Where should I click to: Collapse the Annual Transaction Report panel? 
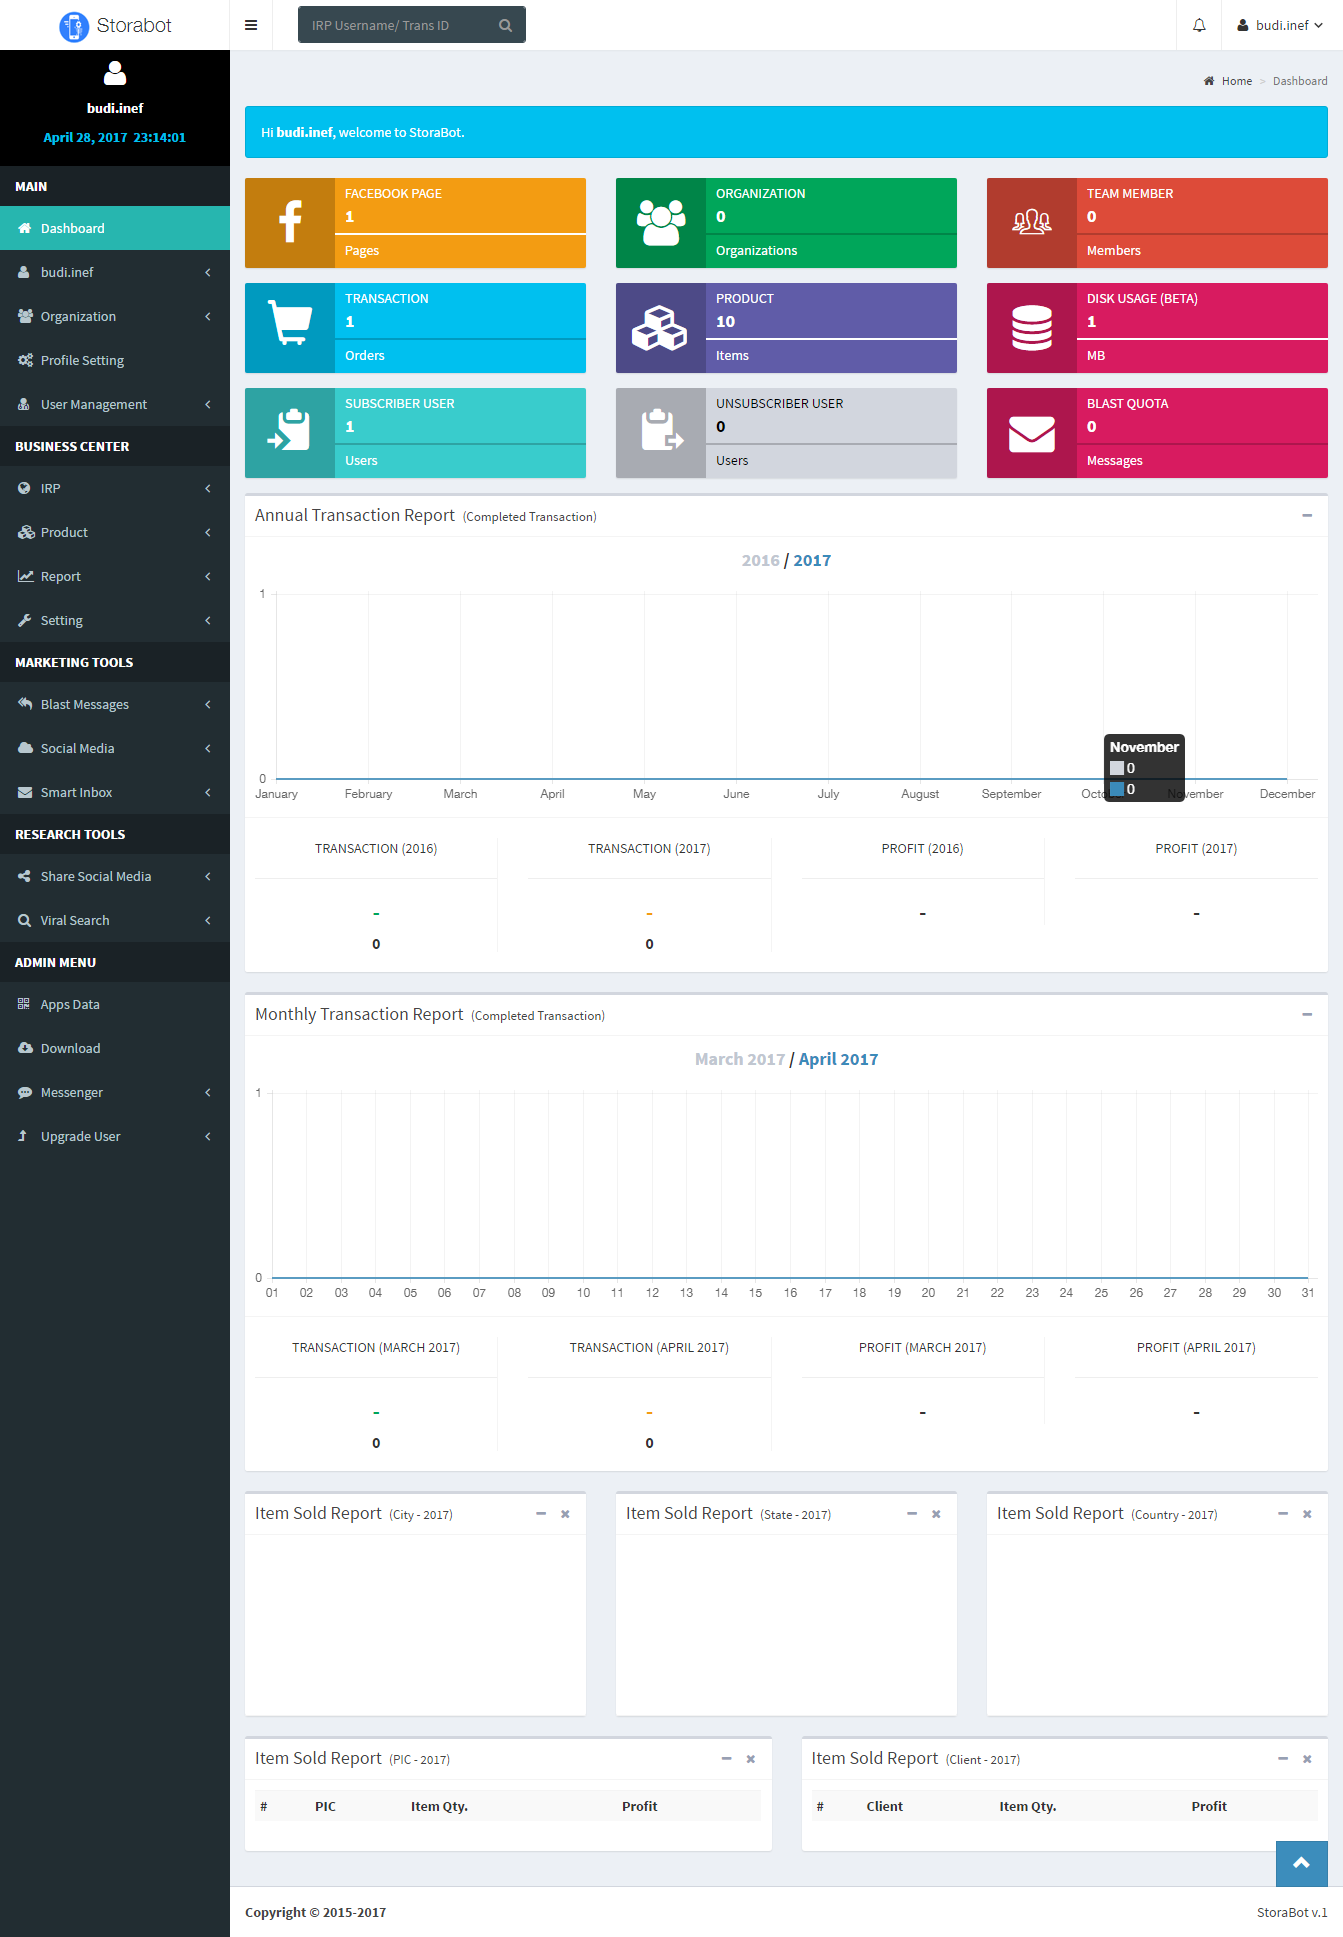[1307, 515]
